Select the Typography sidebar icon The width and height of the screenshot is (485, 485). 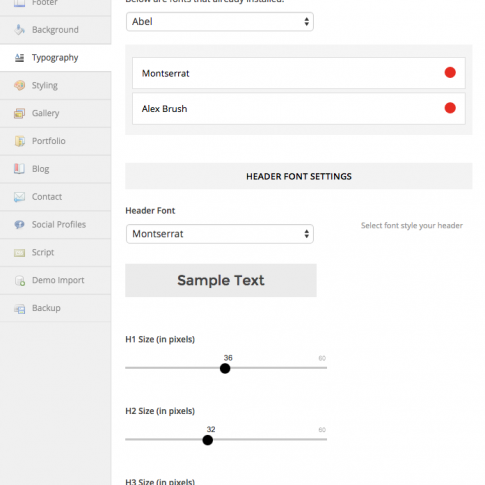(19, 58)
